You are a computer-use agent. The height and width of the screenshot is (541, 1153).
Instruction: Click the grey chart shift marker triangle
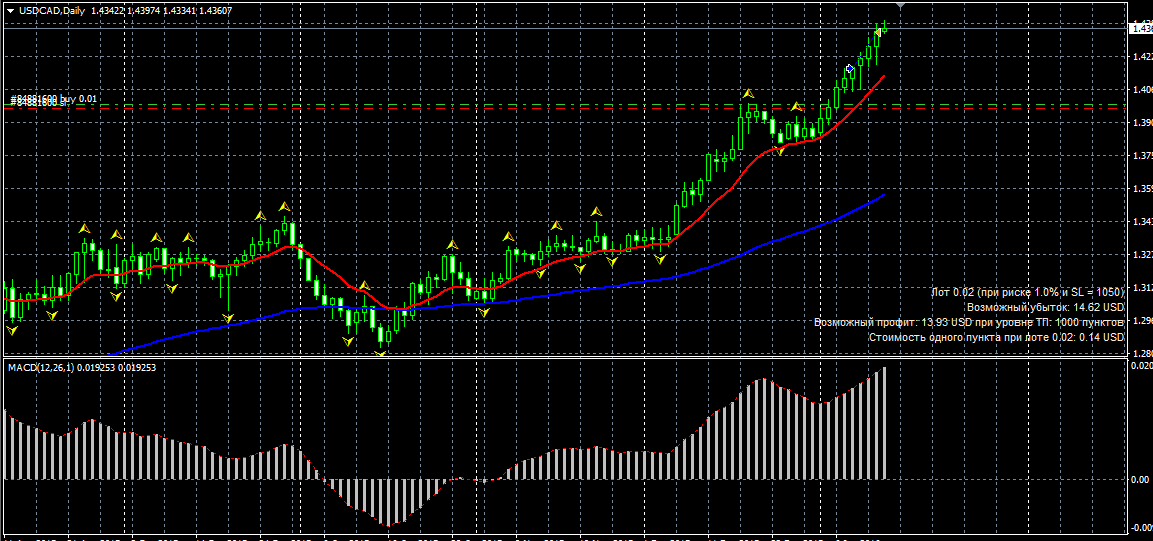pos(902,6)
